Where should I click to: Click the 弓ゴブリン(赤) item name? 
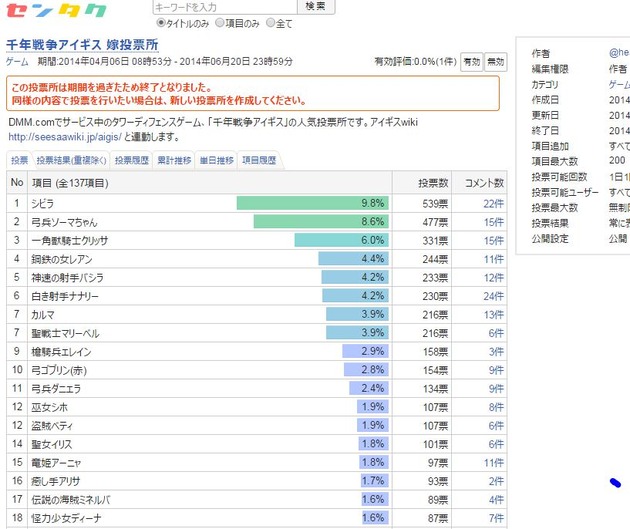[x=59, y=370]
